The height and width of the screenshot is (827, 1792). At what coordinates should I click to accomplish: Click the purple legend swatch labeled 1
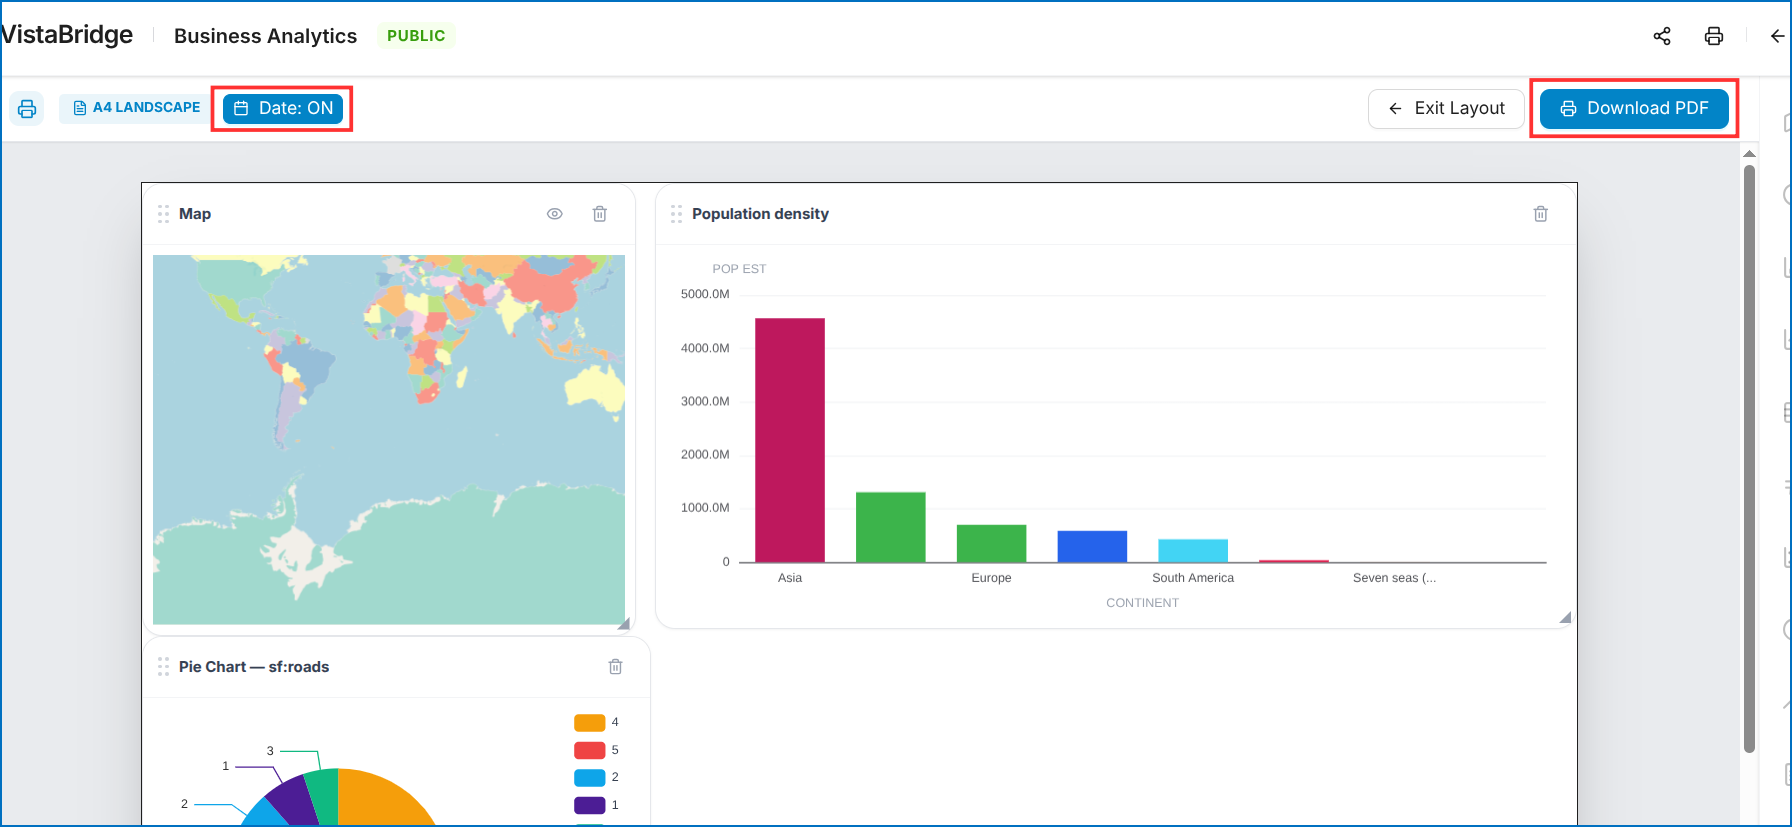590,805
